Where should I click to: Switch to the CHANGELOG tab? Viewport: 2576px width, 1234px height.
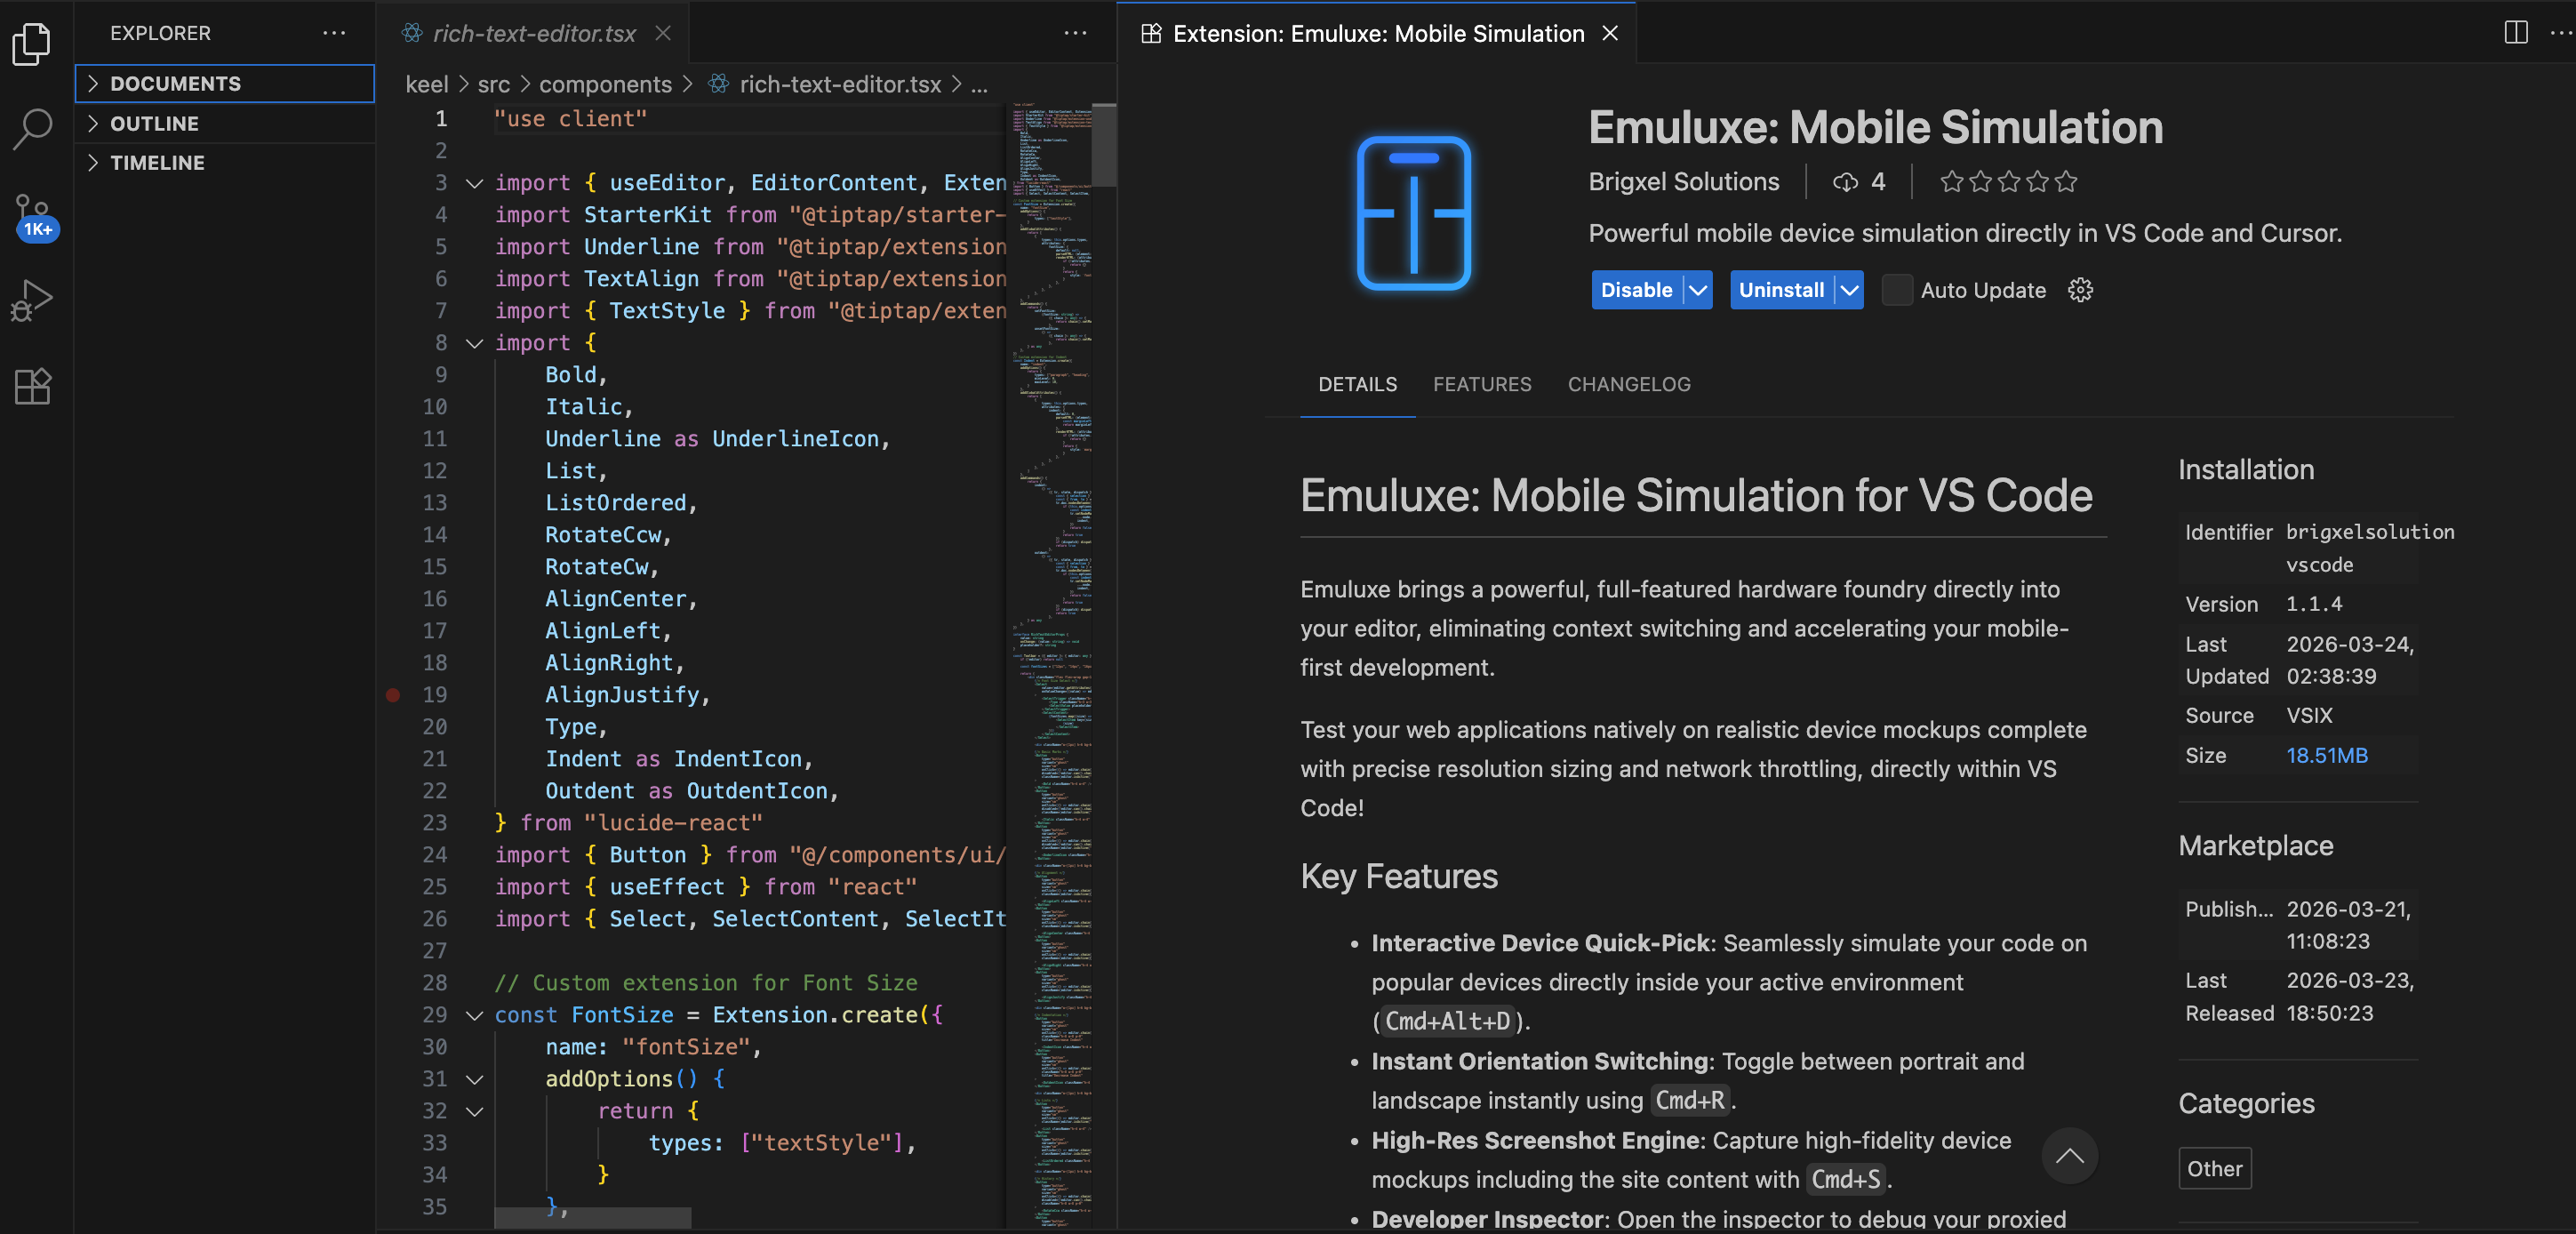(1628, 384)
